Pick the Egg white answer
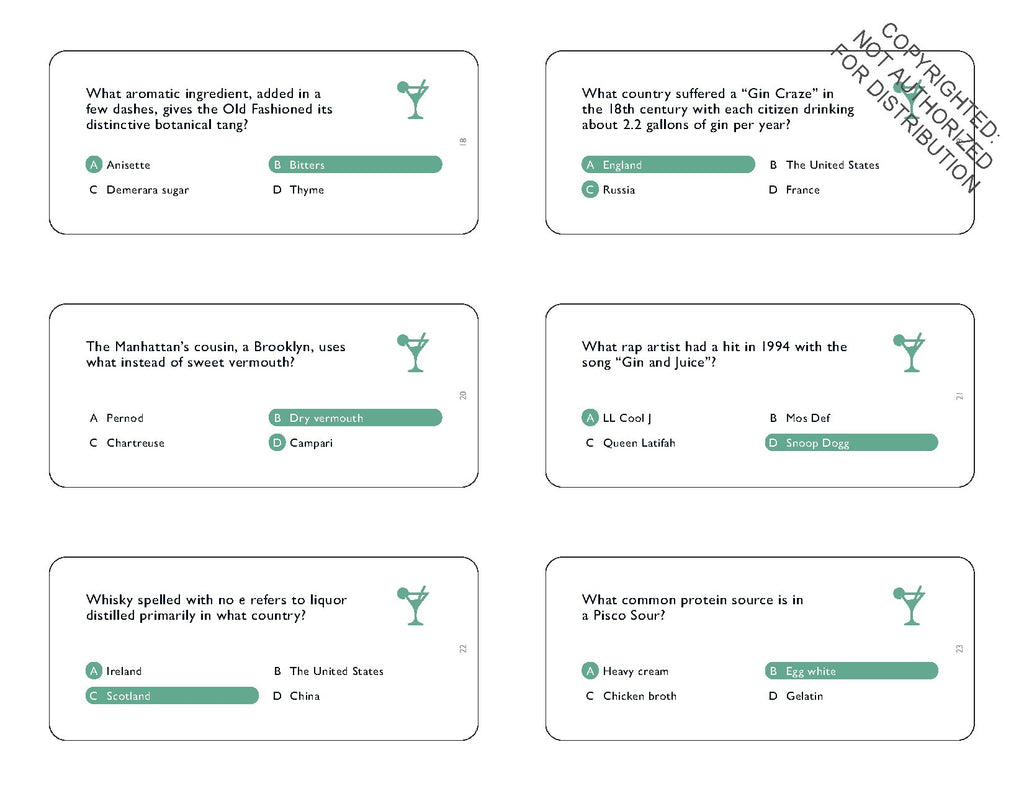Image resolution: width=1024 pixels, height=791 pixels. coord(851,671)
